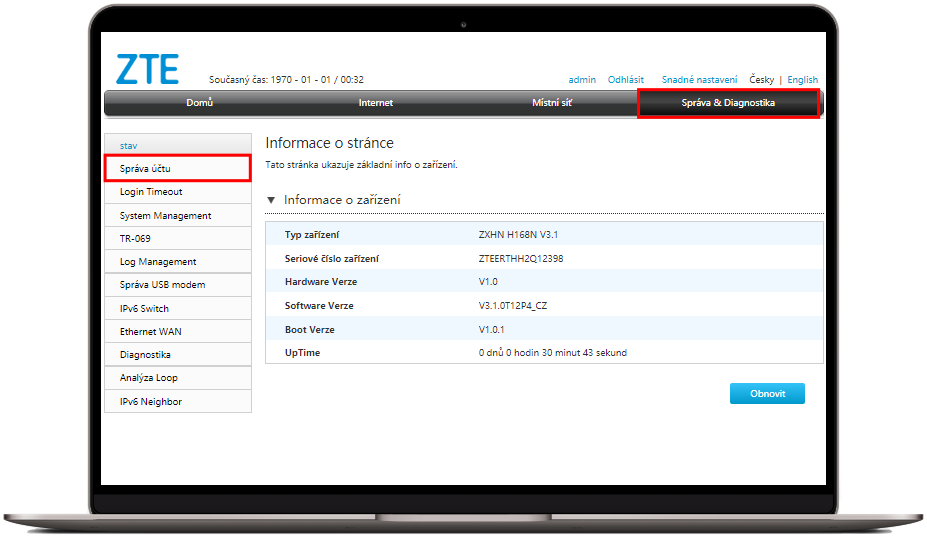Viewport: 927px width, 537px height.
Task: Switch to the Internet tab
Action: pyautogui.click(x=375, y=103)
